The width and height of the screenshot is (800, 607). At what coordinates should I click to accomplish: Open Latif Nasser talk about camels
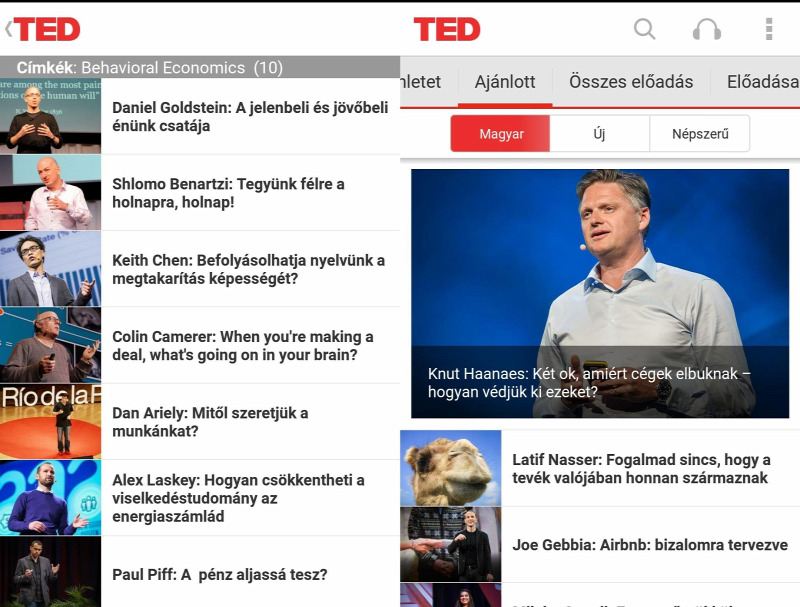pyautogui.click(x=641, y=468)
